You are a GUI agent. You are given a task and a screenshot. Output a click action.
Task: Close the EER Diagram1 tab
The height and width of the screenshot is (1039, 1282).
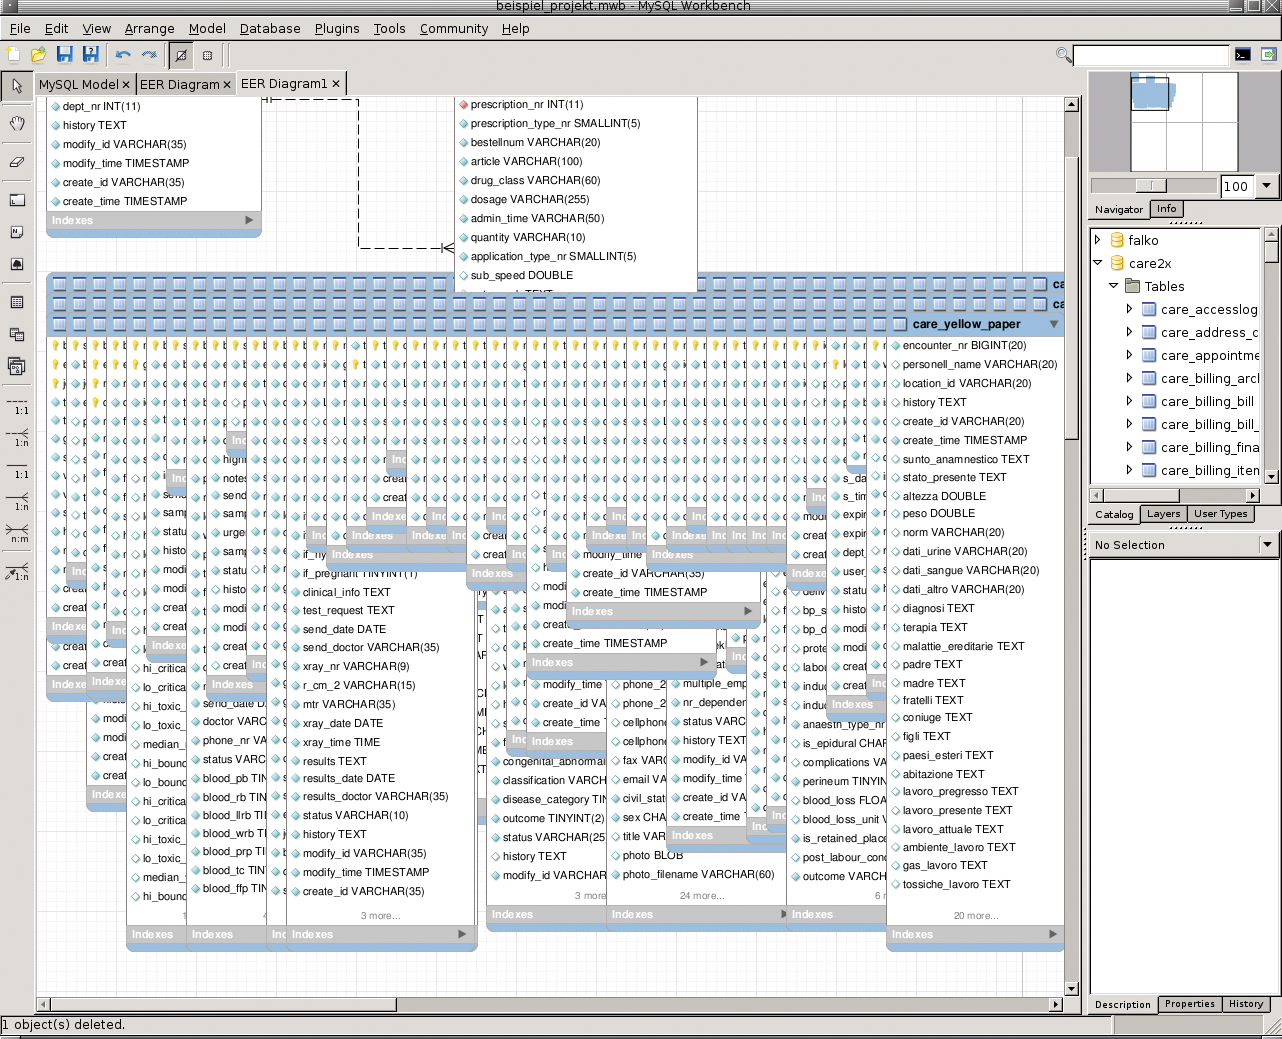(x=336, y=84)
